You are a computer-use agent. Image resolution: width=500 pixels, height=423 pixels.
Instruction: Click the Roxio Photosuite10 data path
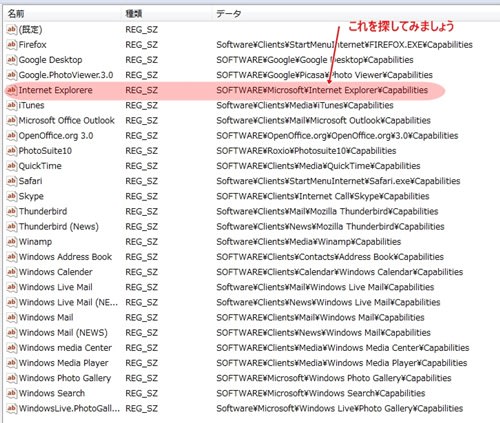pyautogui.click(x=306, y=151)
